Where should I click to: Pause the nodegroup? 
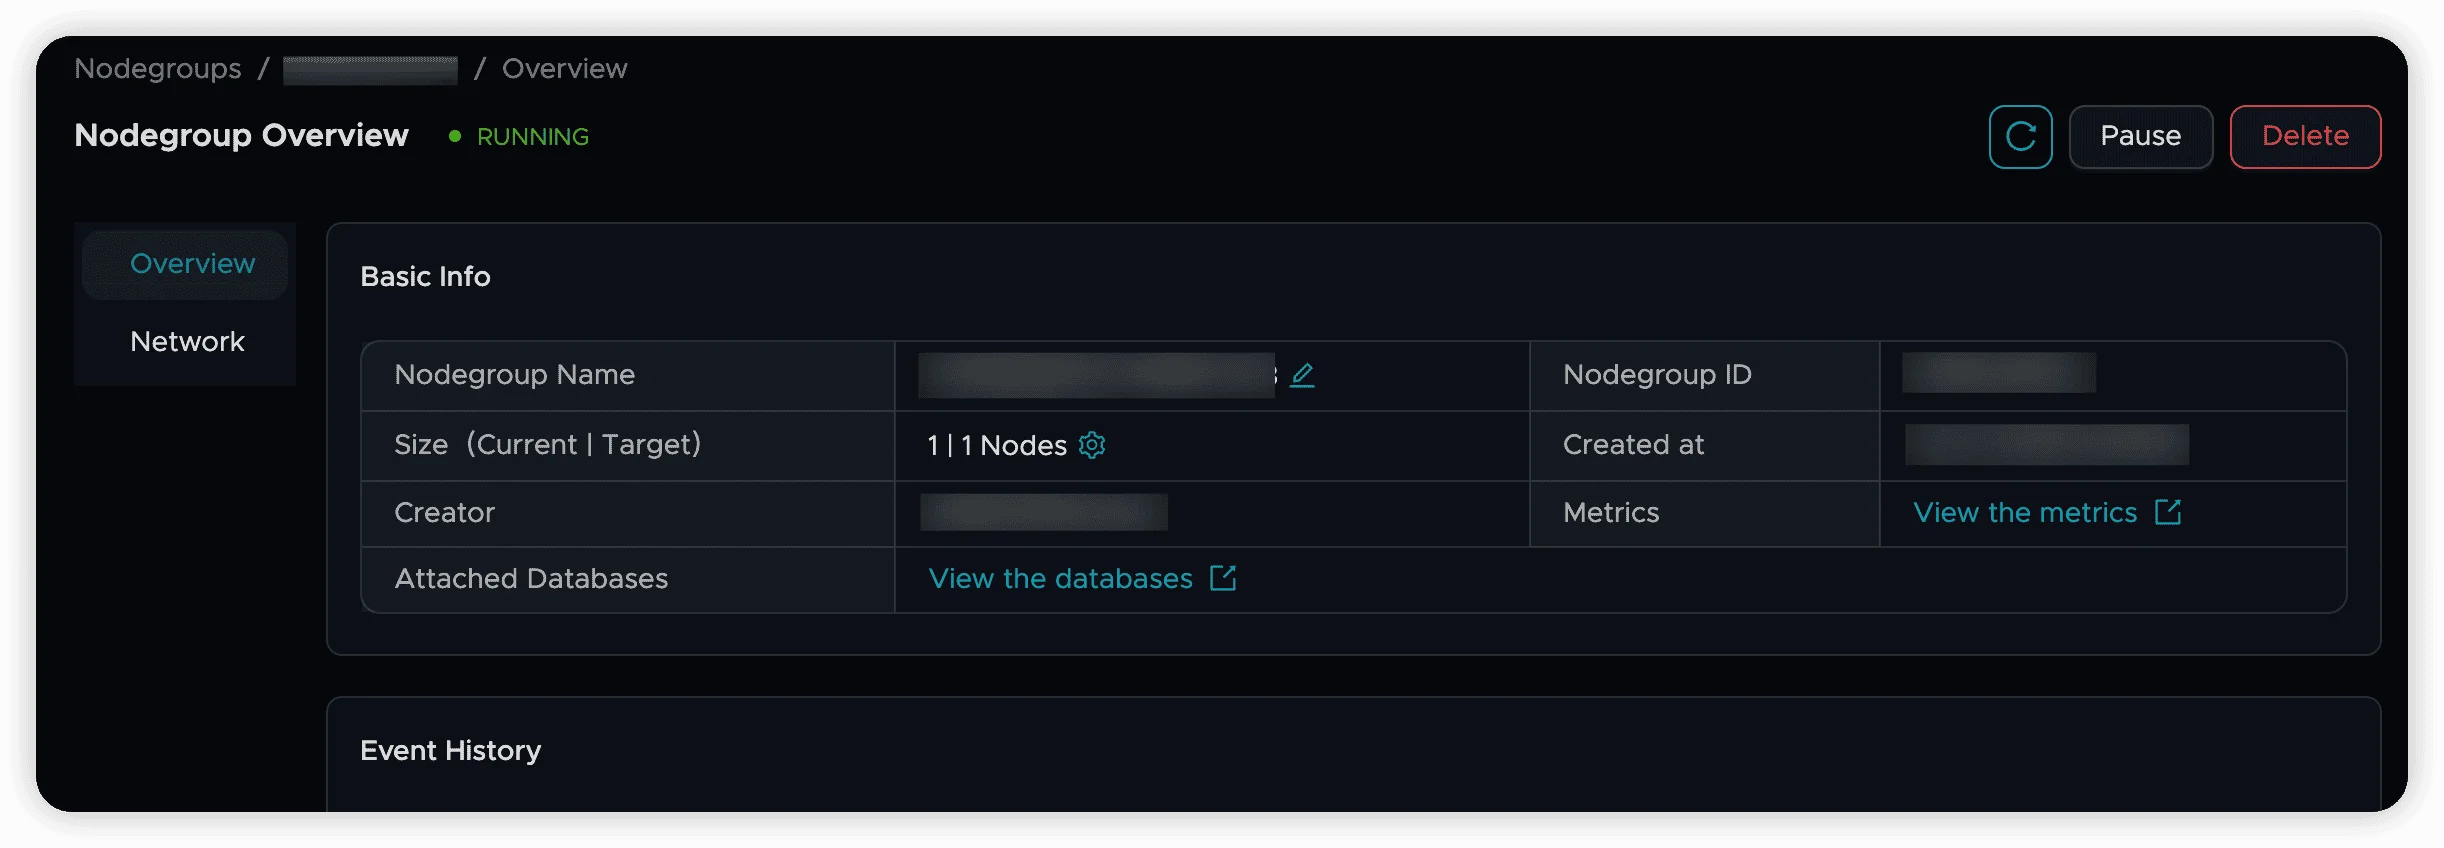(2140, 137)
